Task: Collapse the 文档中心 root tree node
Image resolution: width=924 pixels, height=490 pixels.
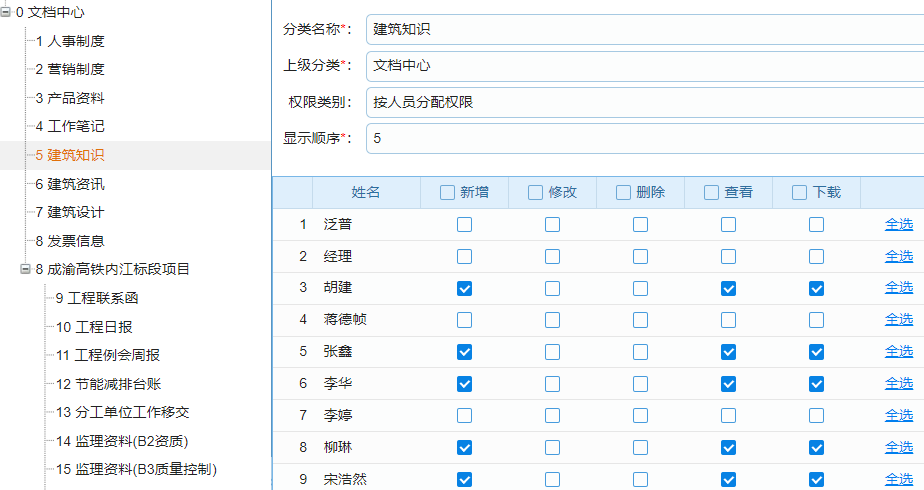Action: click(6, 12)
